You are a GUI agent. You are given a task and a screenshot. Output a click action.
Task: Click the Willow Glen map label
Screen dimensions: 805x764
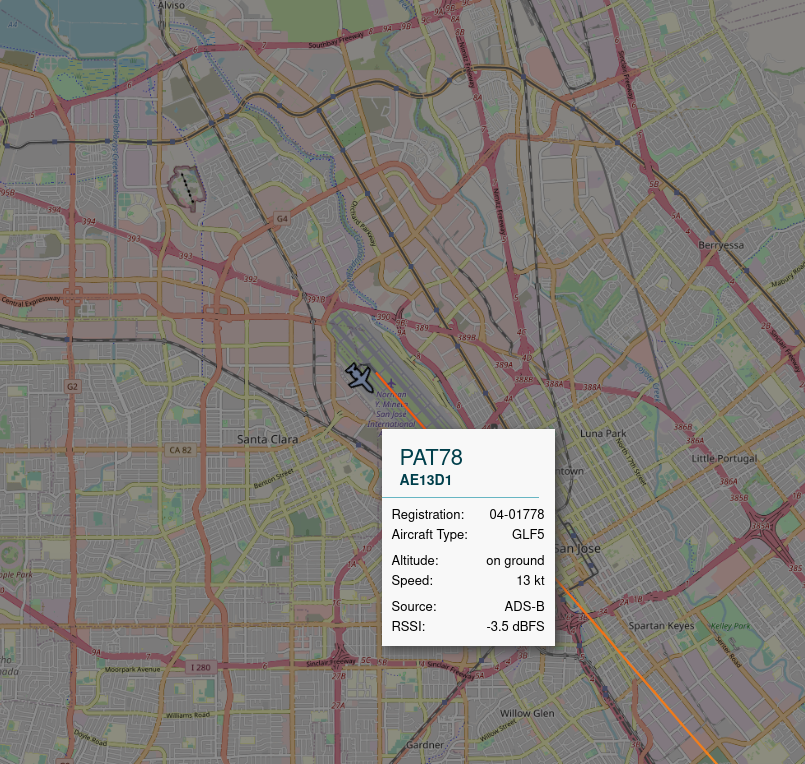pos(527,713)
